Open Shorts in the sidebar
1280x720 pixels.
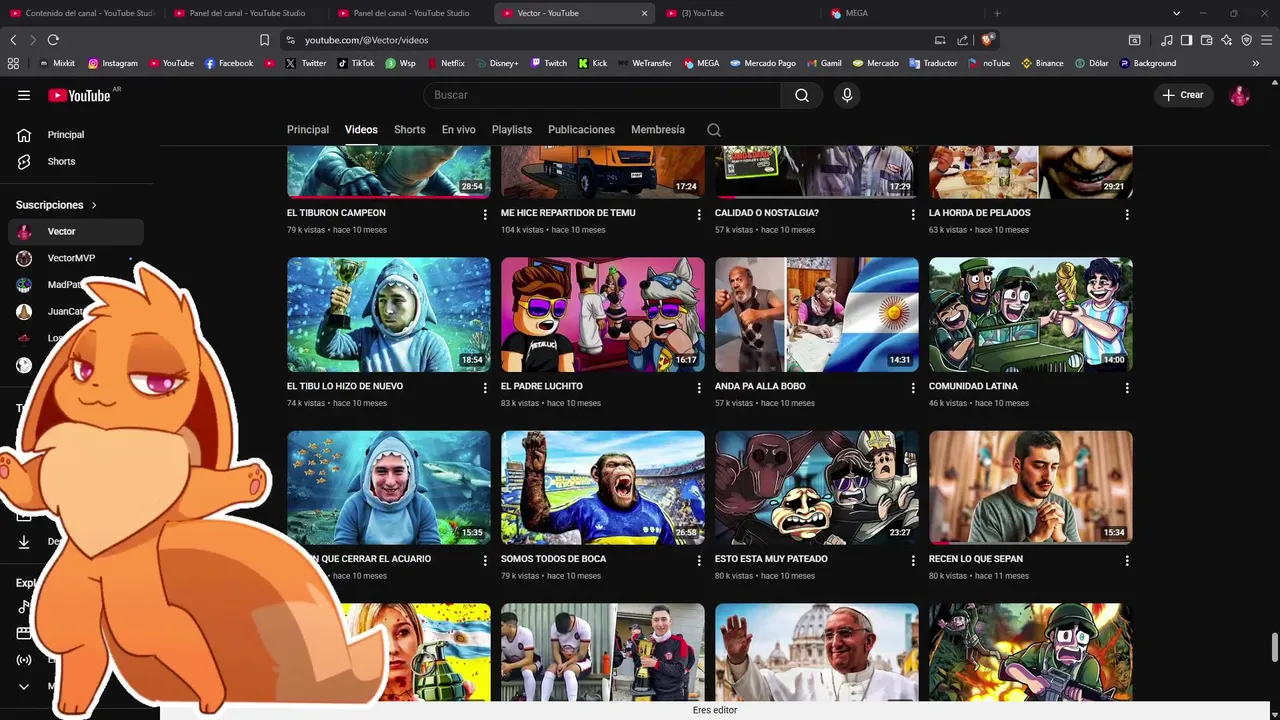pyautogui.click(x=76, y=161)
